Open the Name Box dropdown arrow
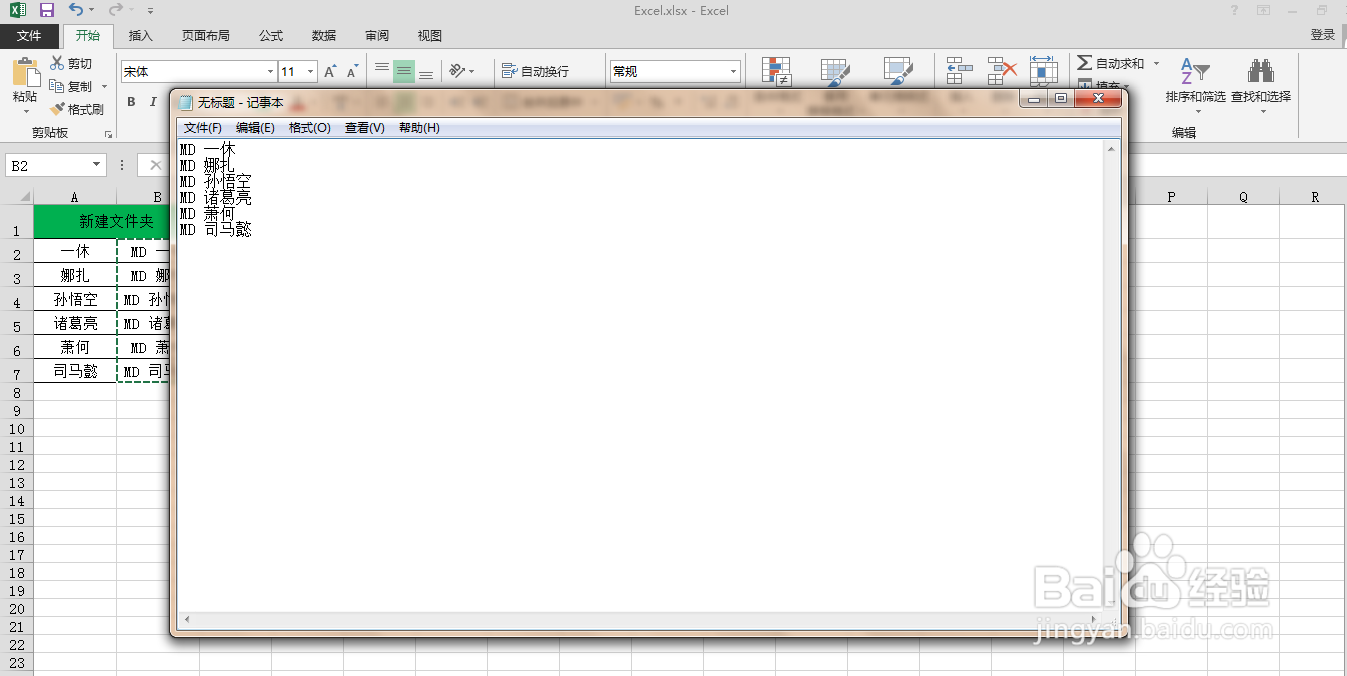 tap(97, 165)
